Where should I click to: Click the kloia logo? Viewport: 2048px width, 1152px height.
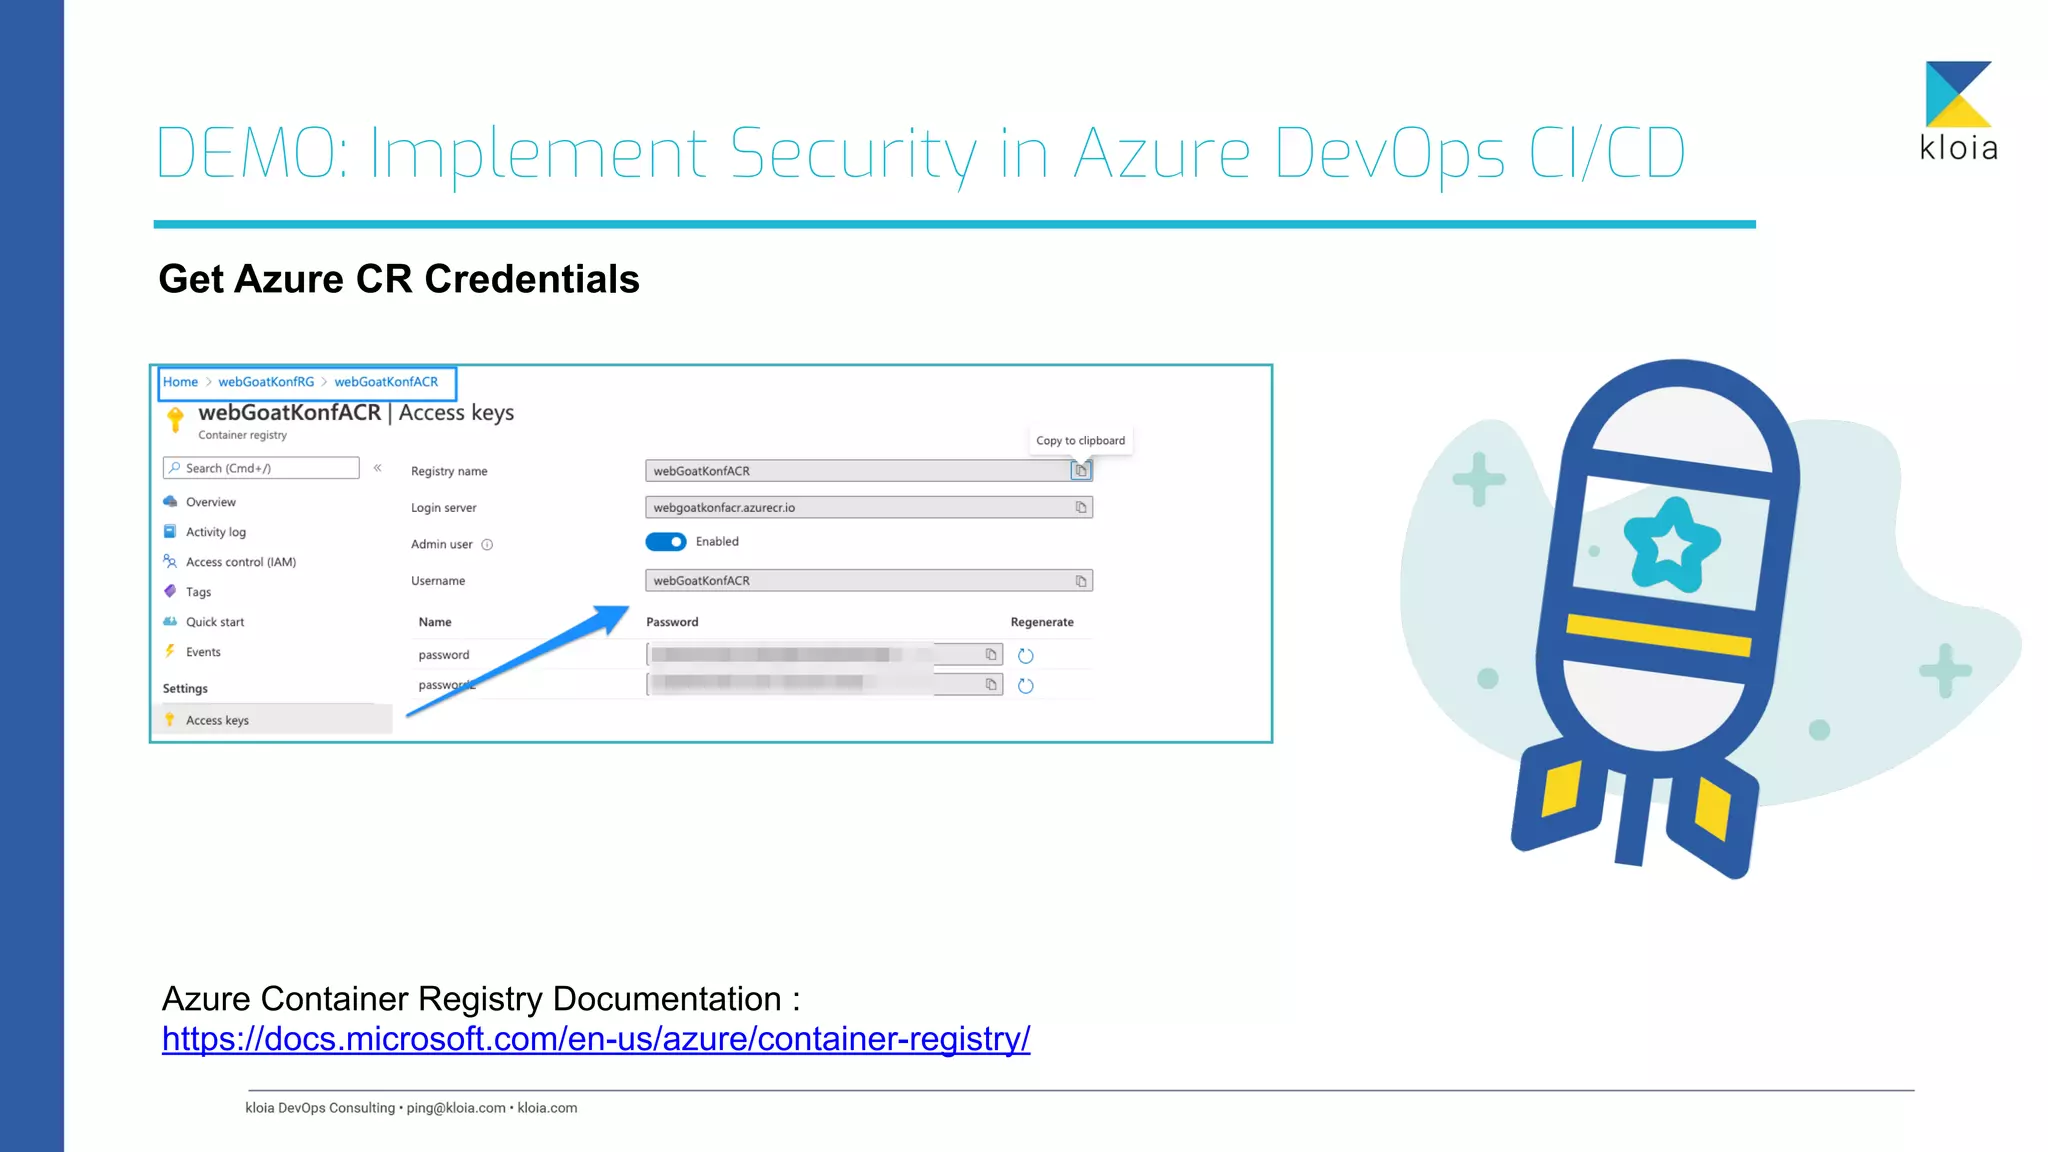1958,111
